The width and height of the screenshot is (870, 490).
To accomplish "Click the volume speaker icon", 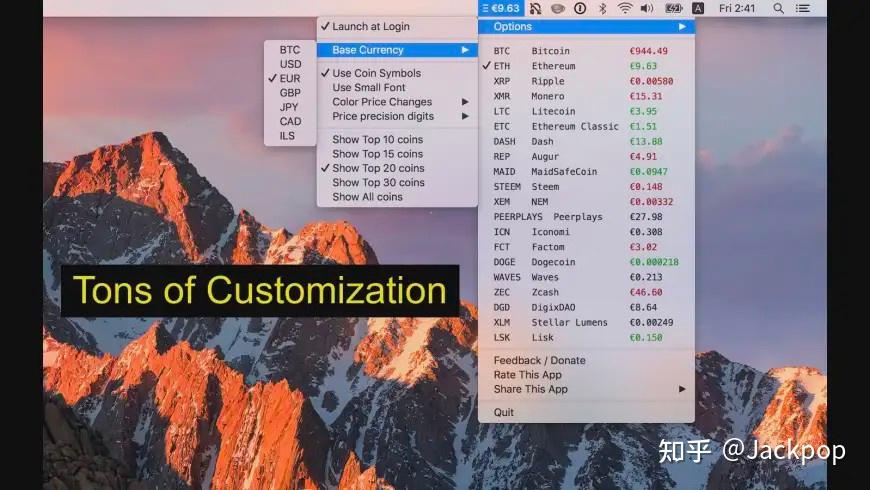I will pos(647,8).
